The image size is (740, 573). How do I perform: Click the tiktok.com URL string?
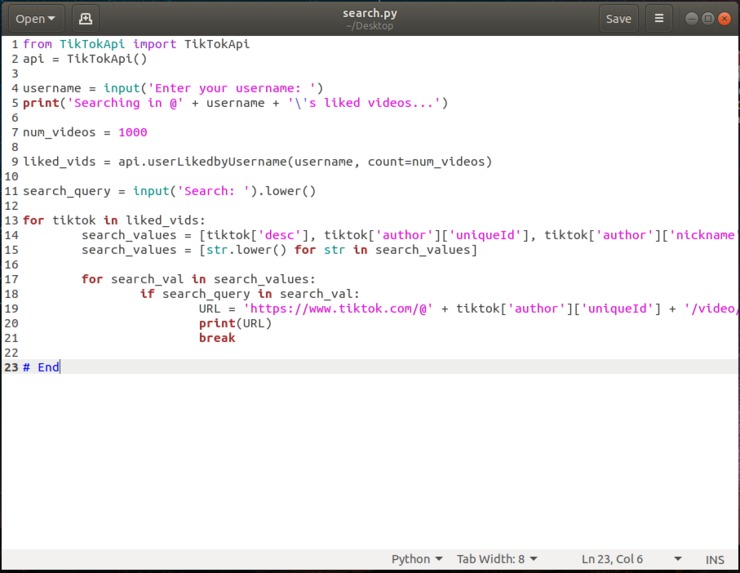pyautogui.click(x=338, y=309)
